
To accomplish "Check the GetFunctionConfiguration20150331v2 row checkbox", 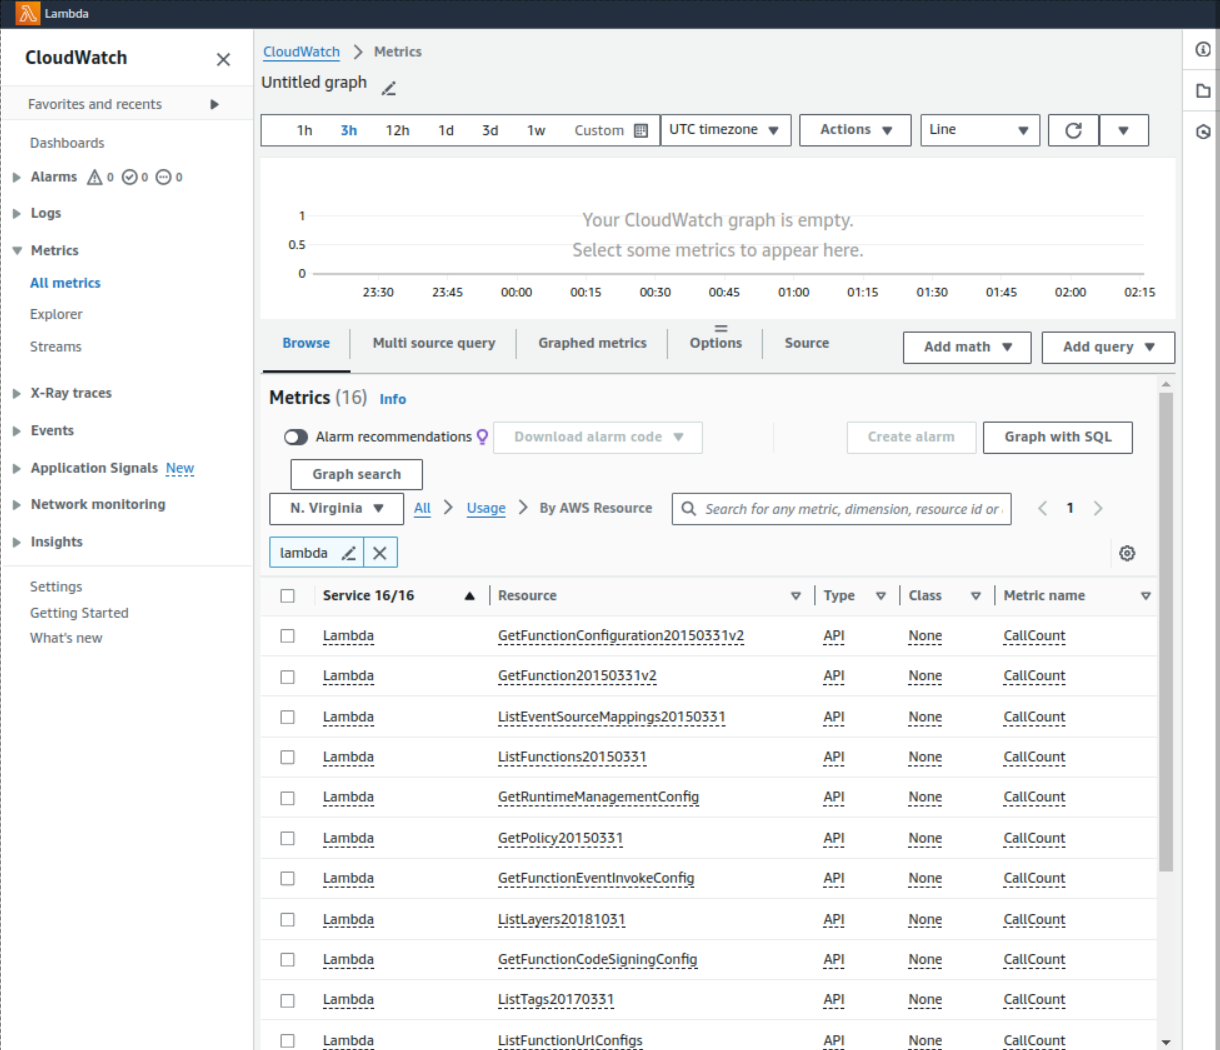I will [288, 636].
